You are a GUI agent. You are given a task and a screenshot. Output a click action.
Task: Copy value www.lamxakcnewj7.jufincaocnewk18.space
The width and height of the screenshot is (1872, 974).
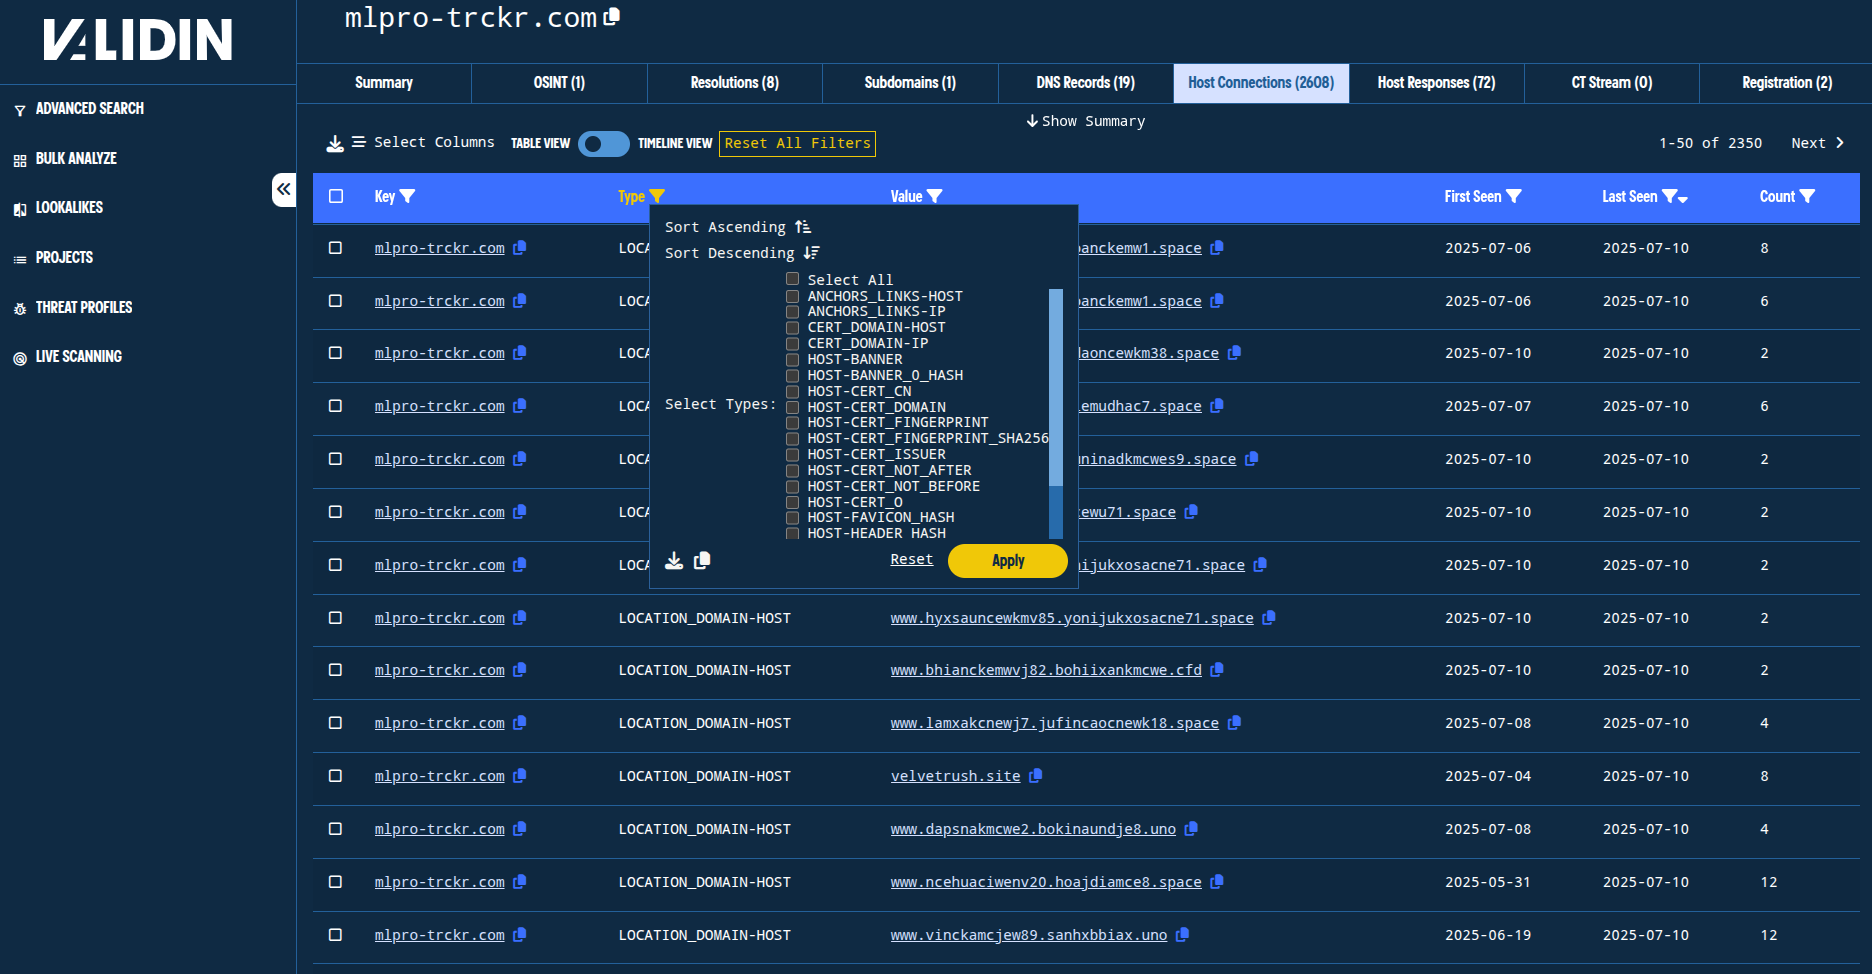[x=1234, y=723]
